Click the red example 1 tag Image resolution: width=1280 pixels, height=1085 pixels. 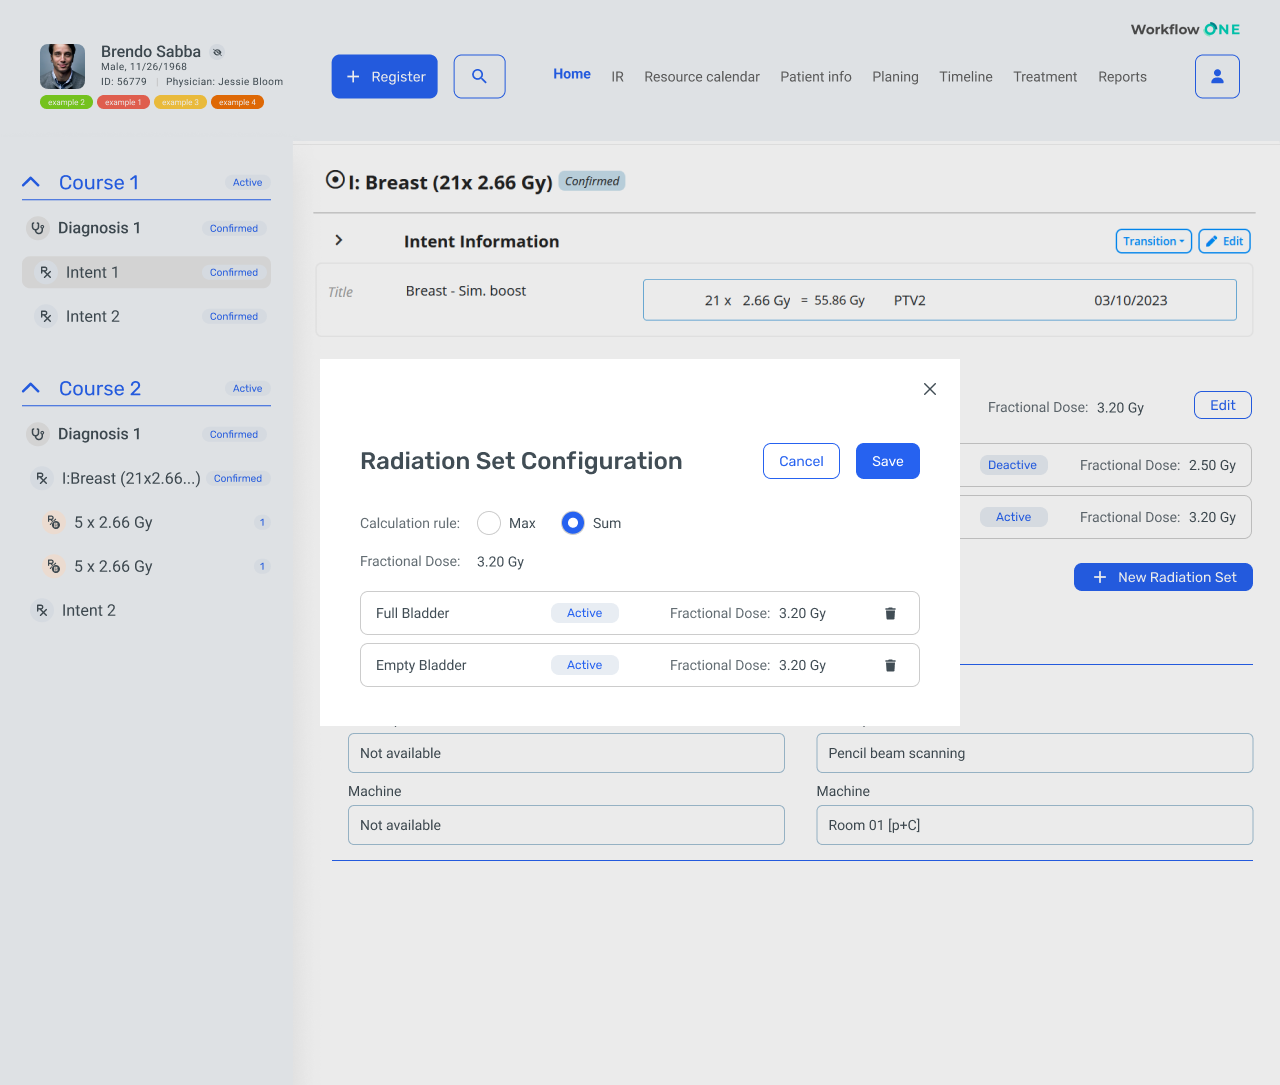click(x=123, y=102)
